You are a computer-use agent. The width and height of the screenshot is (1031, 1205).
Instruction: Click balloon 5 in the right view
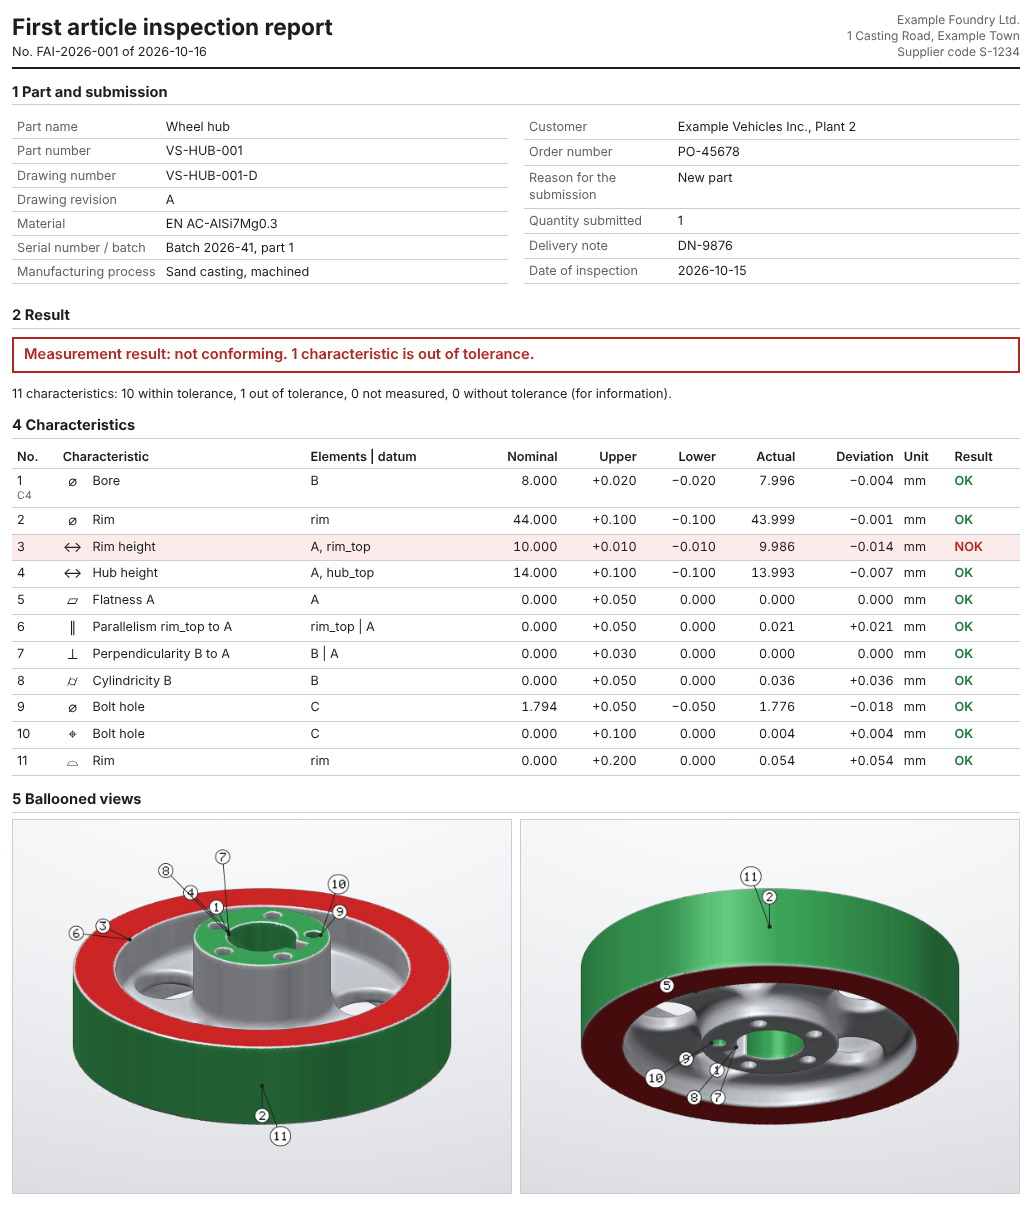[666, 985]
